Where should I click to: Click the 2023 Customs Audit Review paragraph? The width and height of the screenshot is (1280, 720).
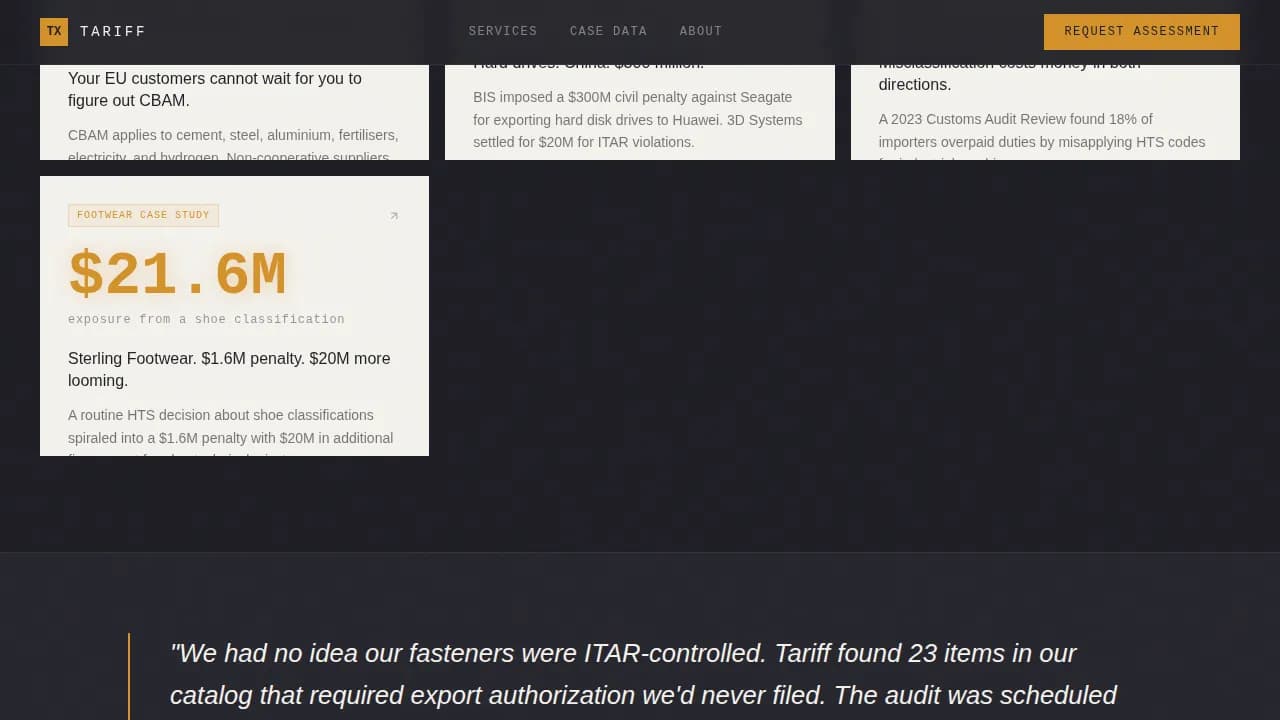1041,130
